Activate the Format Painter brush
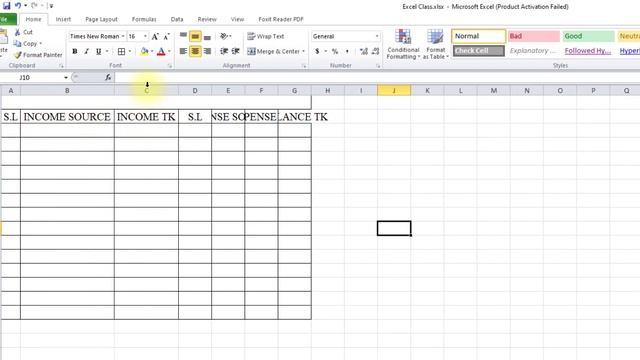The height and width of the screenshot is (360, 640). tap(18, 55)
